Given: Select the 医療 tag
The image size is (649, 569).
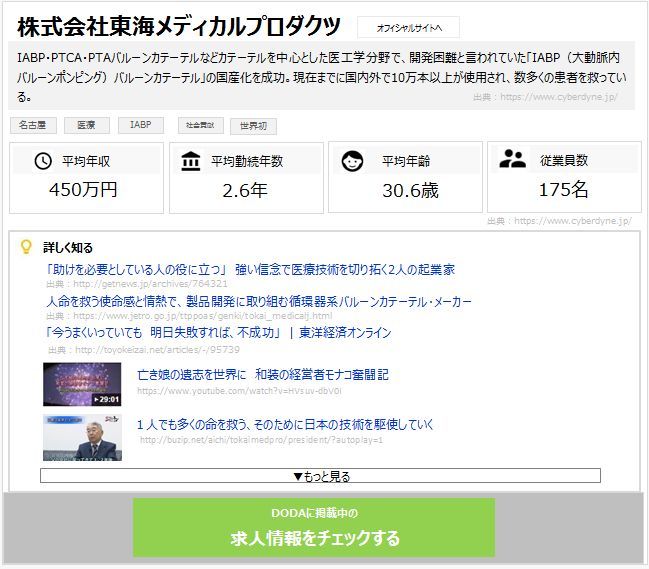Looking at the screenshot, I should click(87, 125).
